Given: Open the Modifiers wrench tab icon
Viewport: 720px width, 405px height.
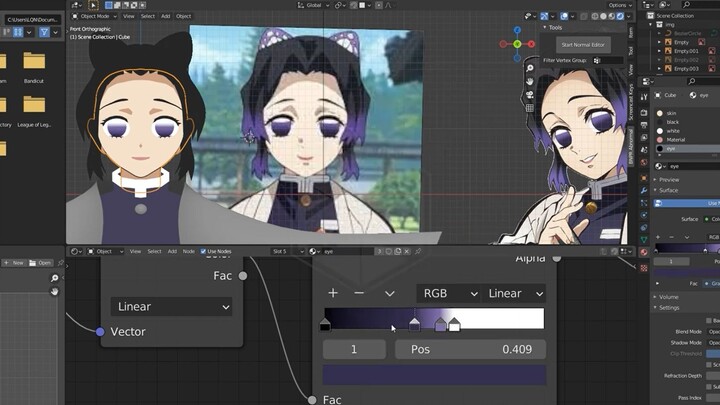Looking at the screenshot, I should tap(644, 191).
